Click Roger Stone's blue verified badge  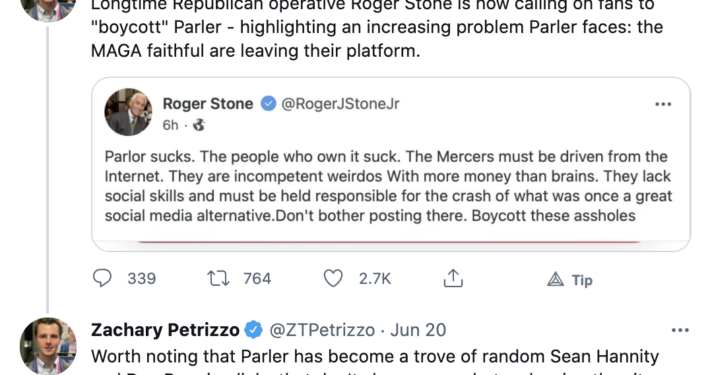point(268,104)
